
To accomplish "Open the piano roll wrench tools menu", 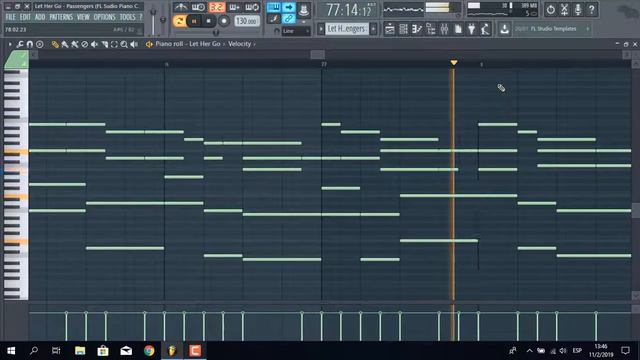I will (20, 44).
